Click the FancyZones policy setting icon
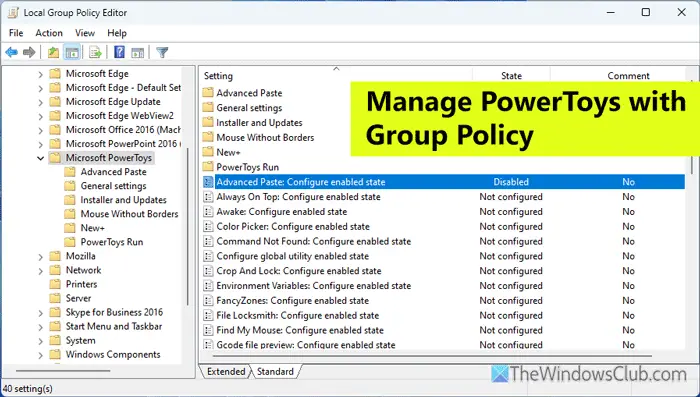 [x=208, y=301]
